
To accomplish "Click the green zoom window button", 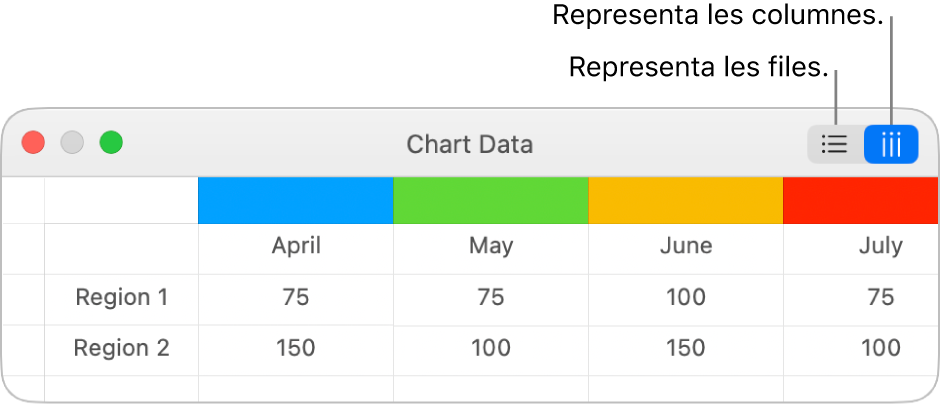I will click(110, 143).
